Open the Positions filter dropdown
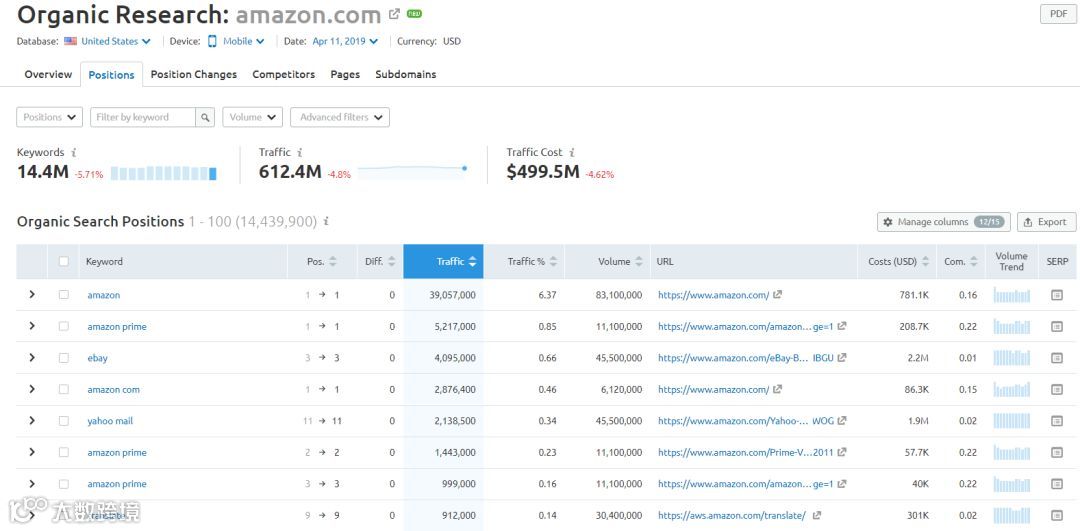1080x531 pixels. pos(49,117)
